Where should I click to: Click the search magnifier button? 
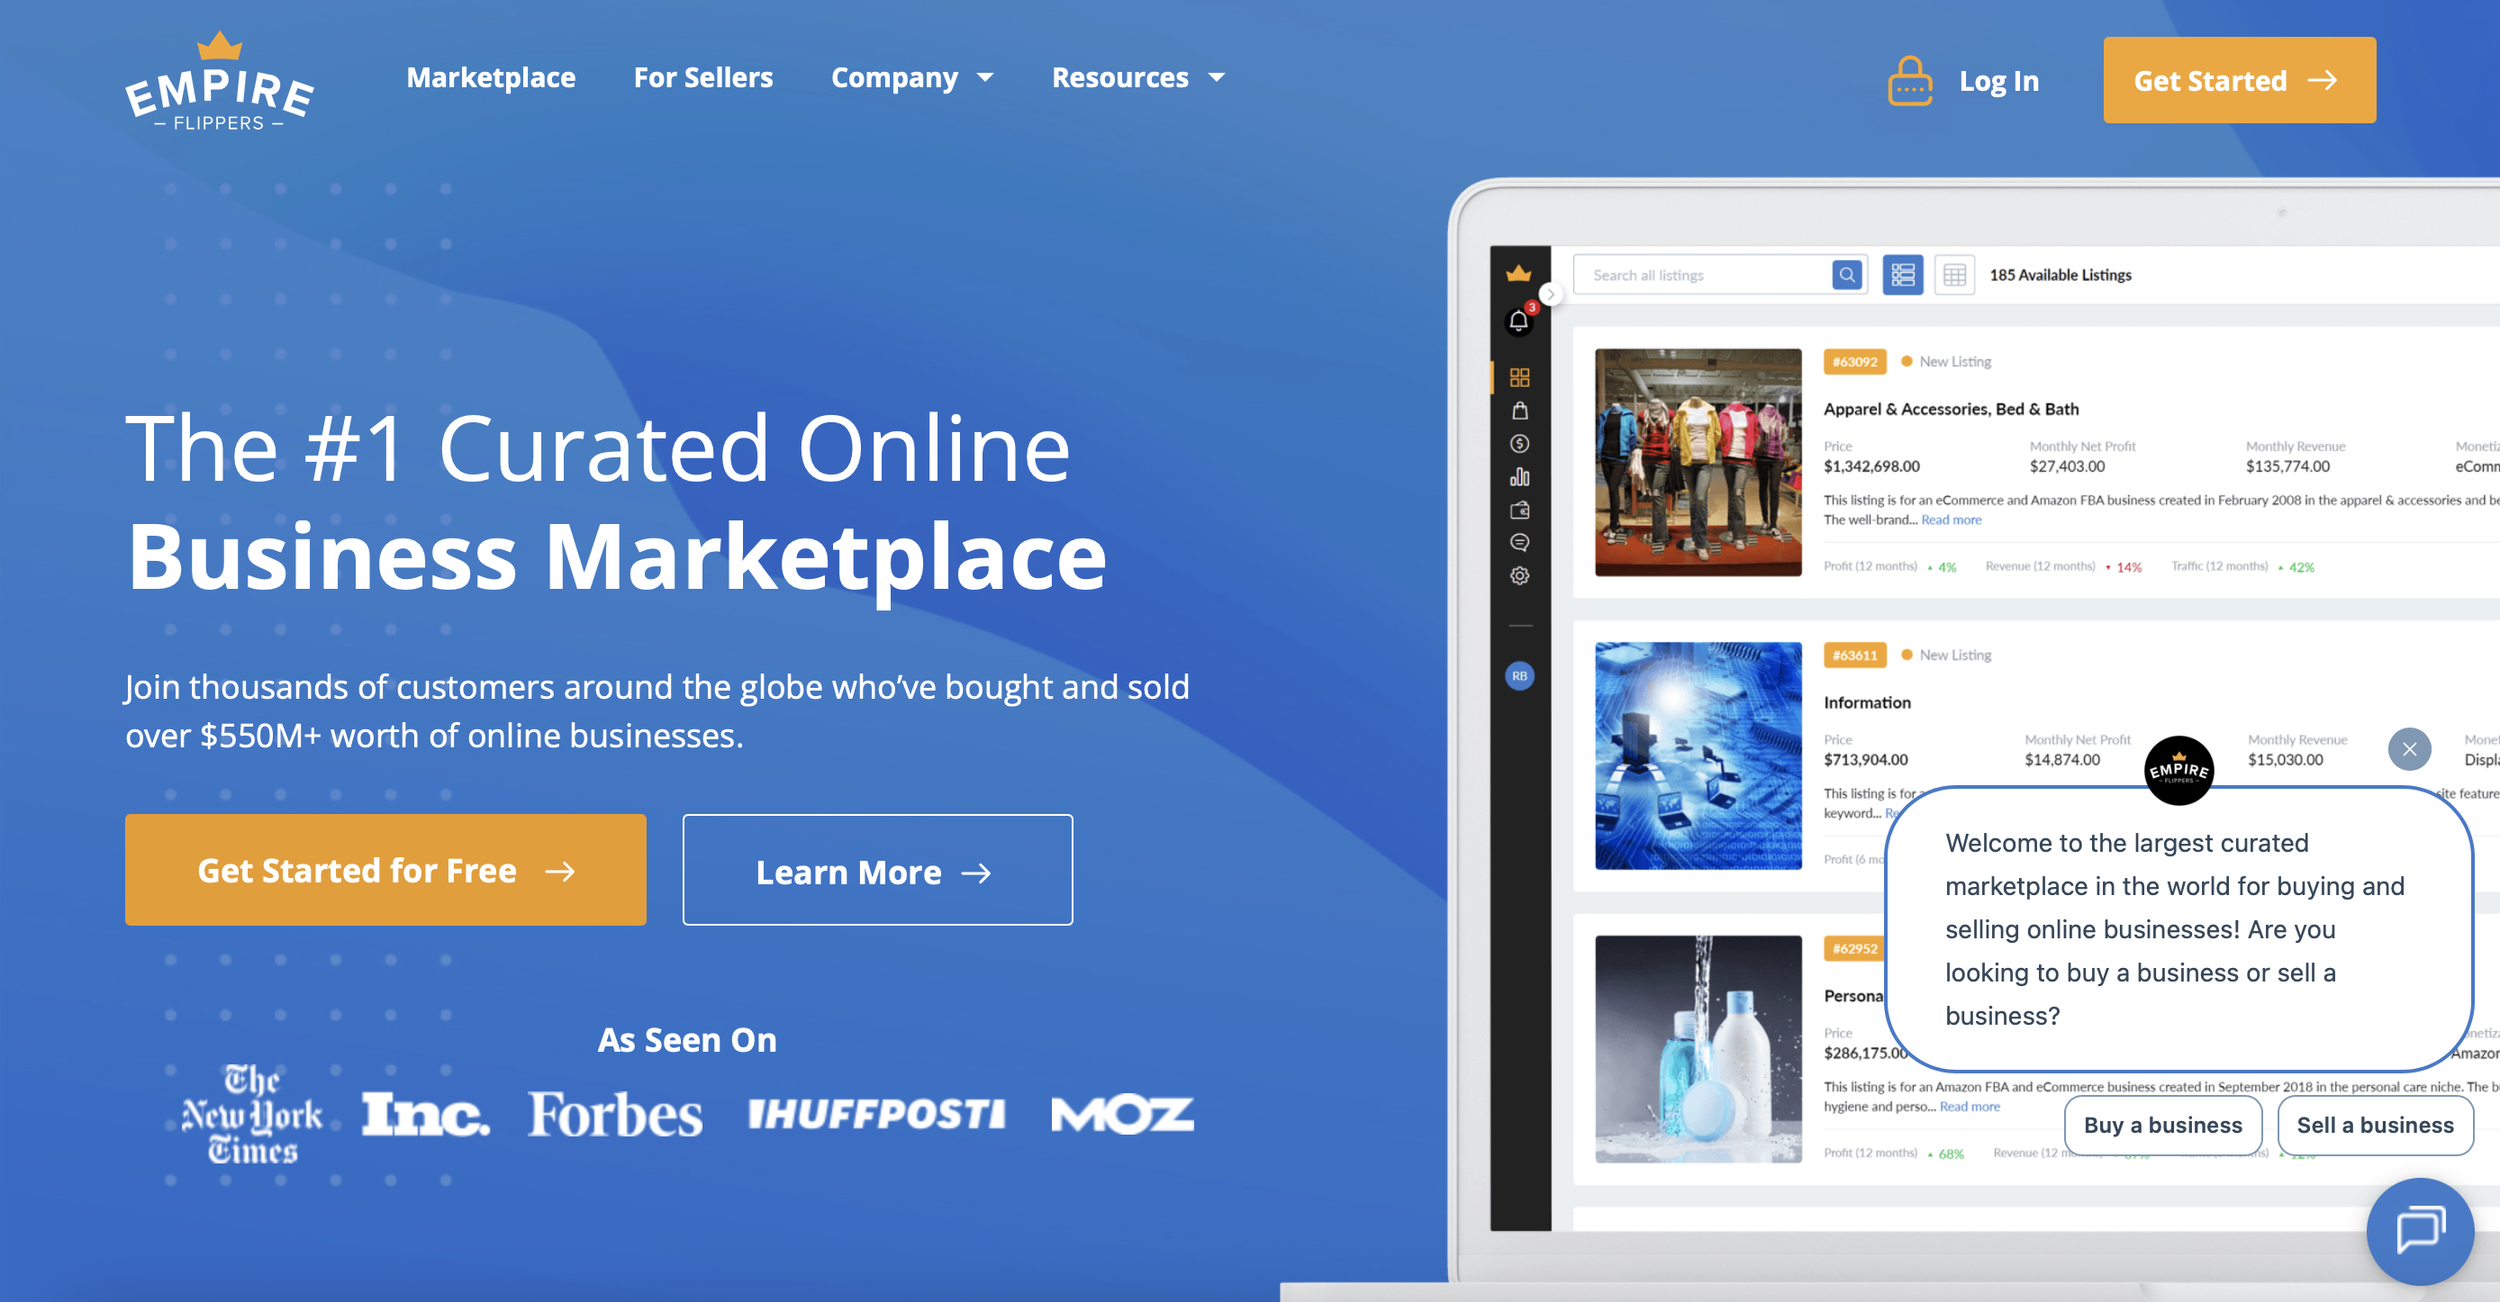[1847, 274]
